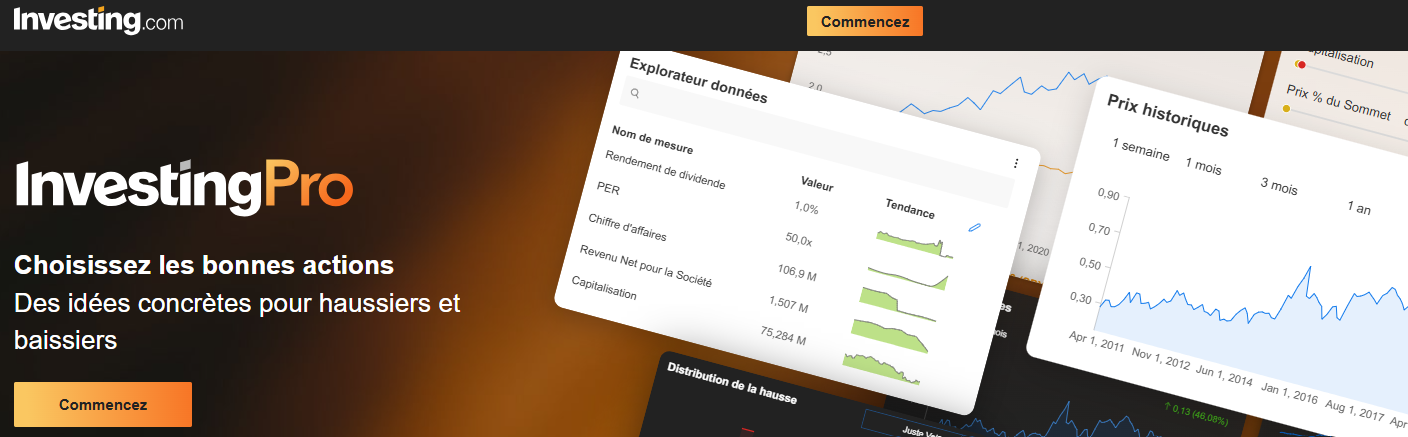Click the Choisissez les bonnes actions headline
The width and height of the screenshot is (1408, 437).
pyautogui.click(x=204, y=266)
